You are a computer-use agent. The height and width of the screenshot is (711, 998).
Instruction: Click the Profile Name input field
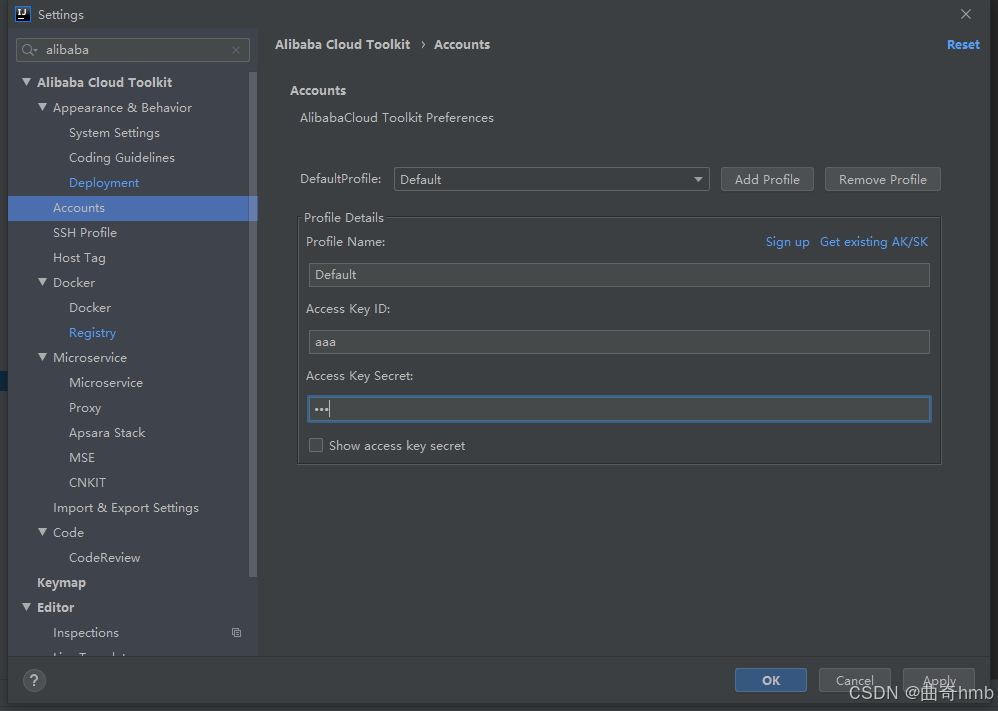click(619, 275)
